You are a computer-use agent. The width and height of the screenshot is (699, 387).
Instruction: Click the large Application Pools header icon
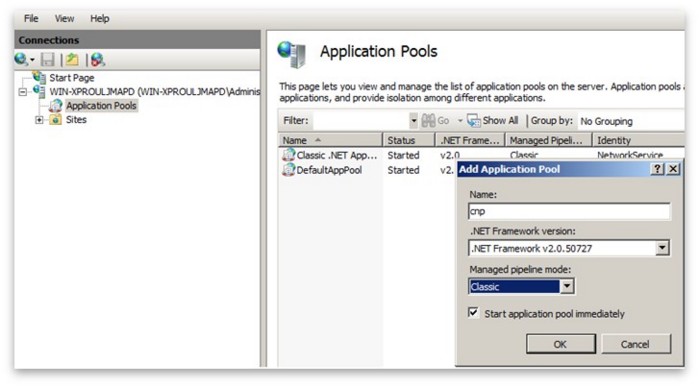pyautogui.click(x=292, y=54)
